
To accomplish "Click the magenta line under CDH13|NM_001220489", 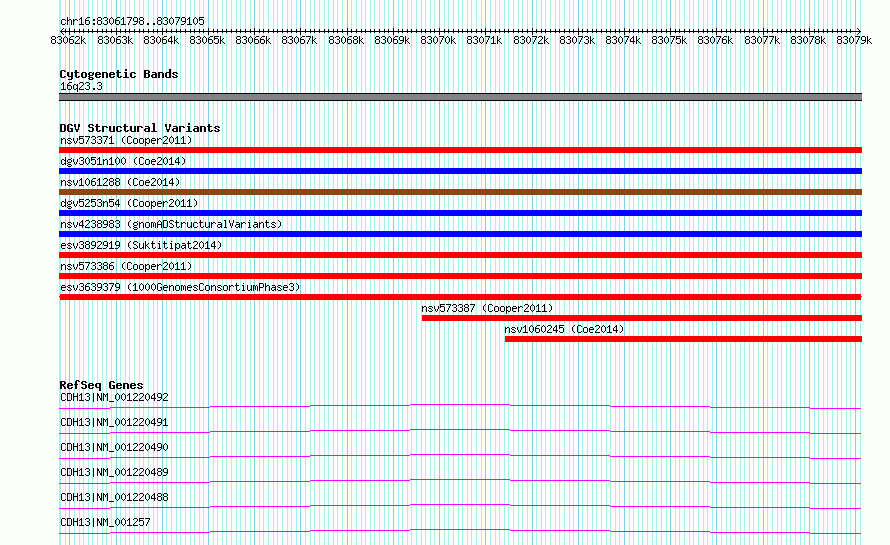I will 460,481.
